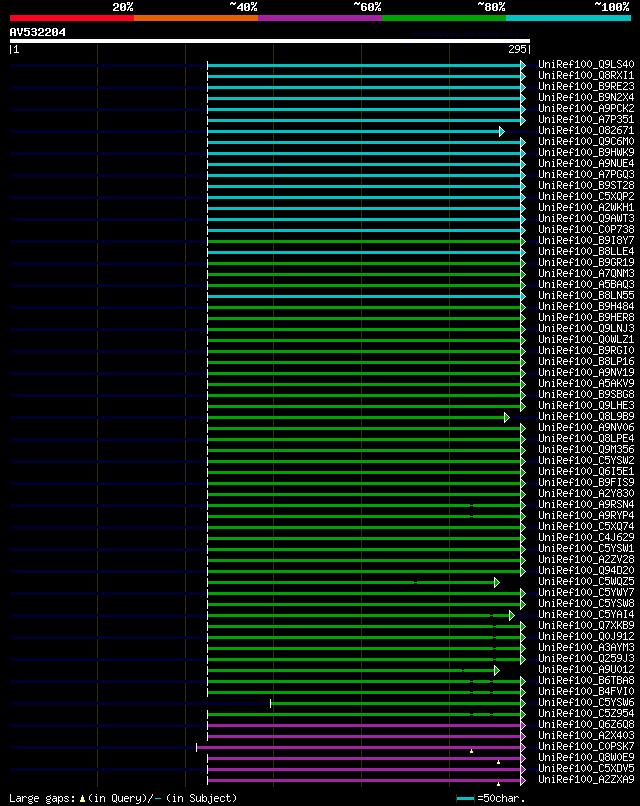This screenshot has height=806, width=640.
Task: Click the green alignment bar for UniRef100_C5YSW6
Action: tap(395, 703)
